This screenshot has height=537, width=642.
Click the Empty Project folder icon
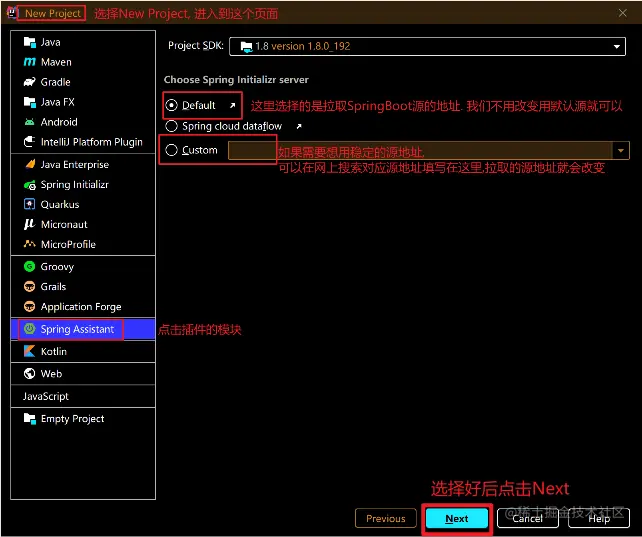pos(29,418)
